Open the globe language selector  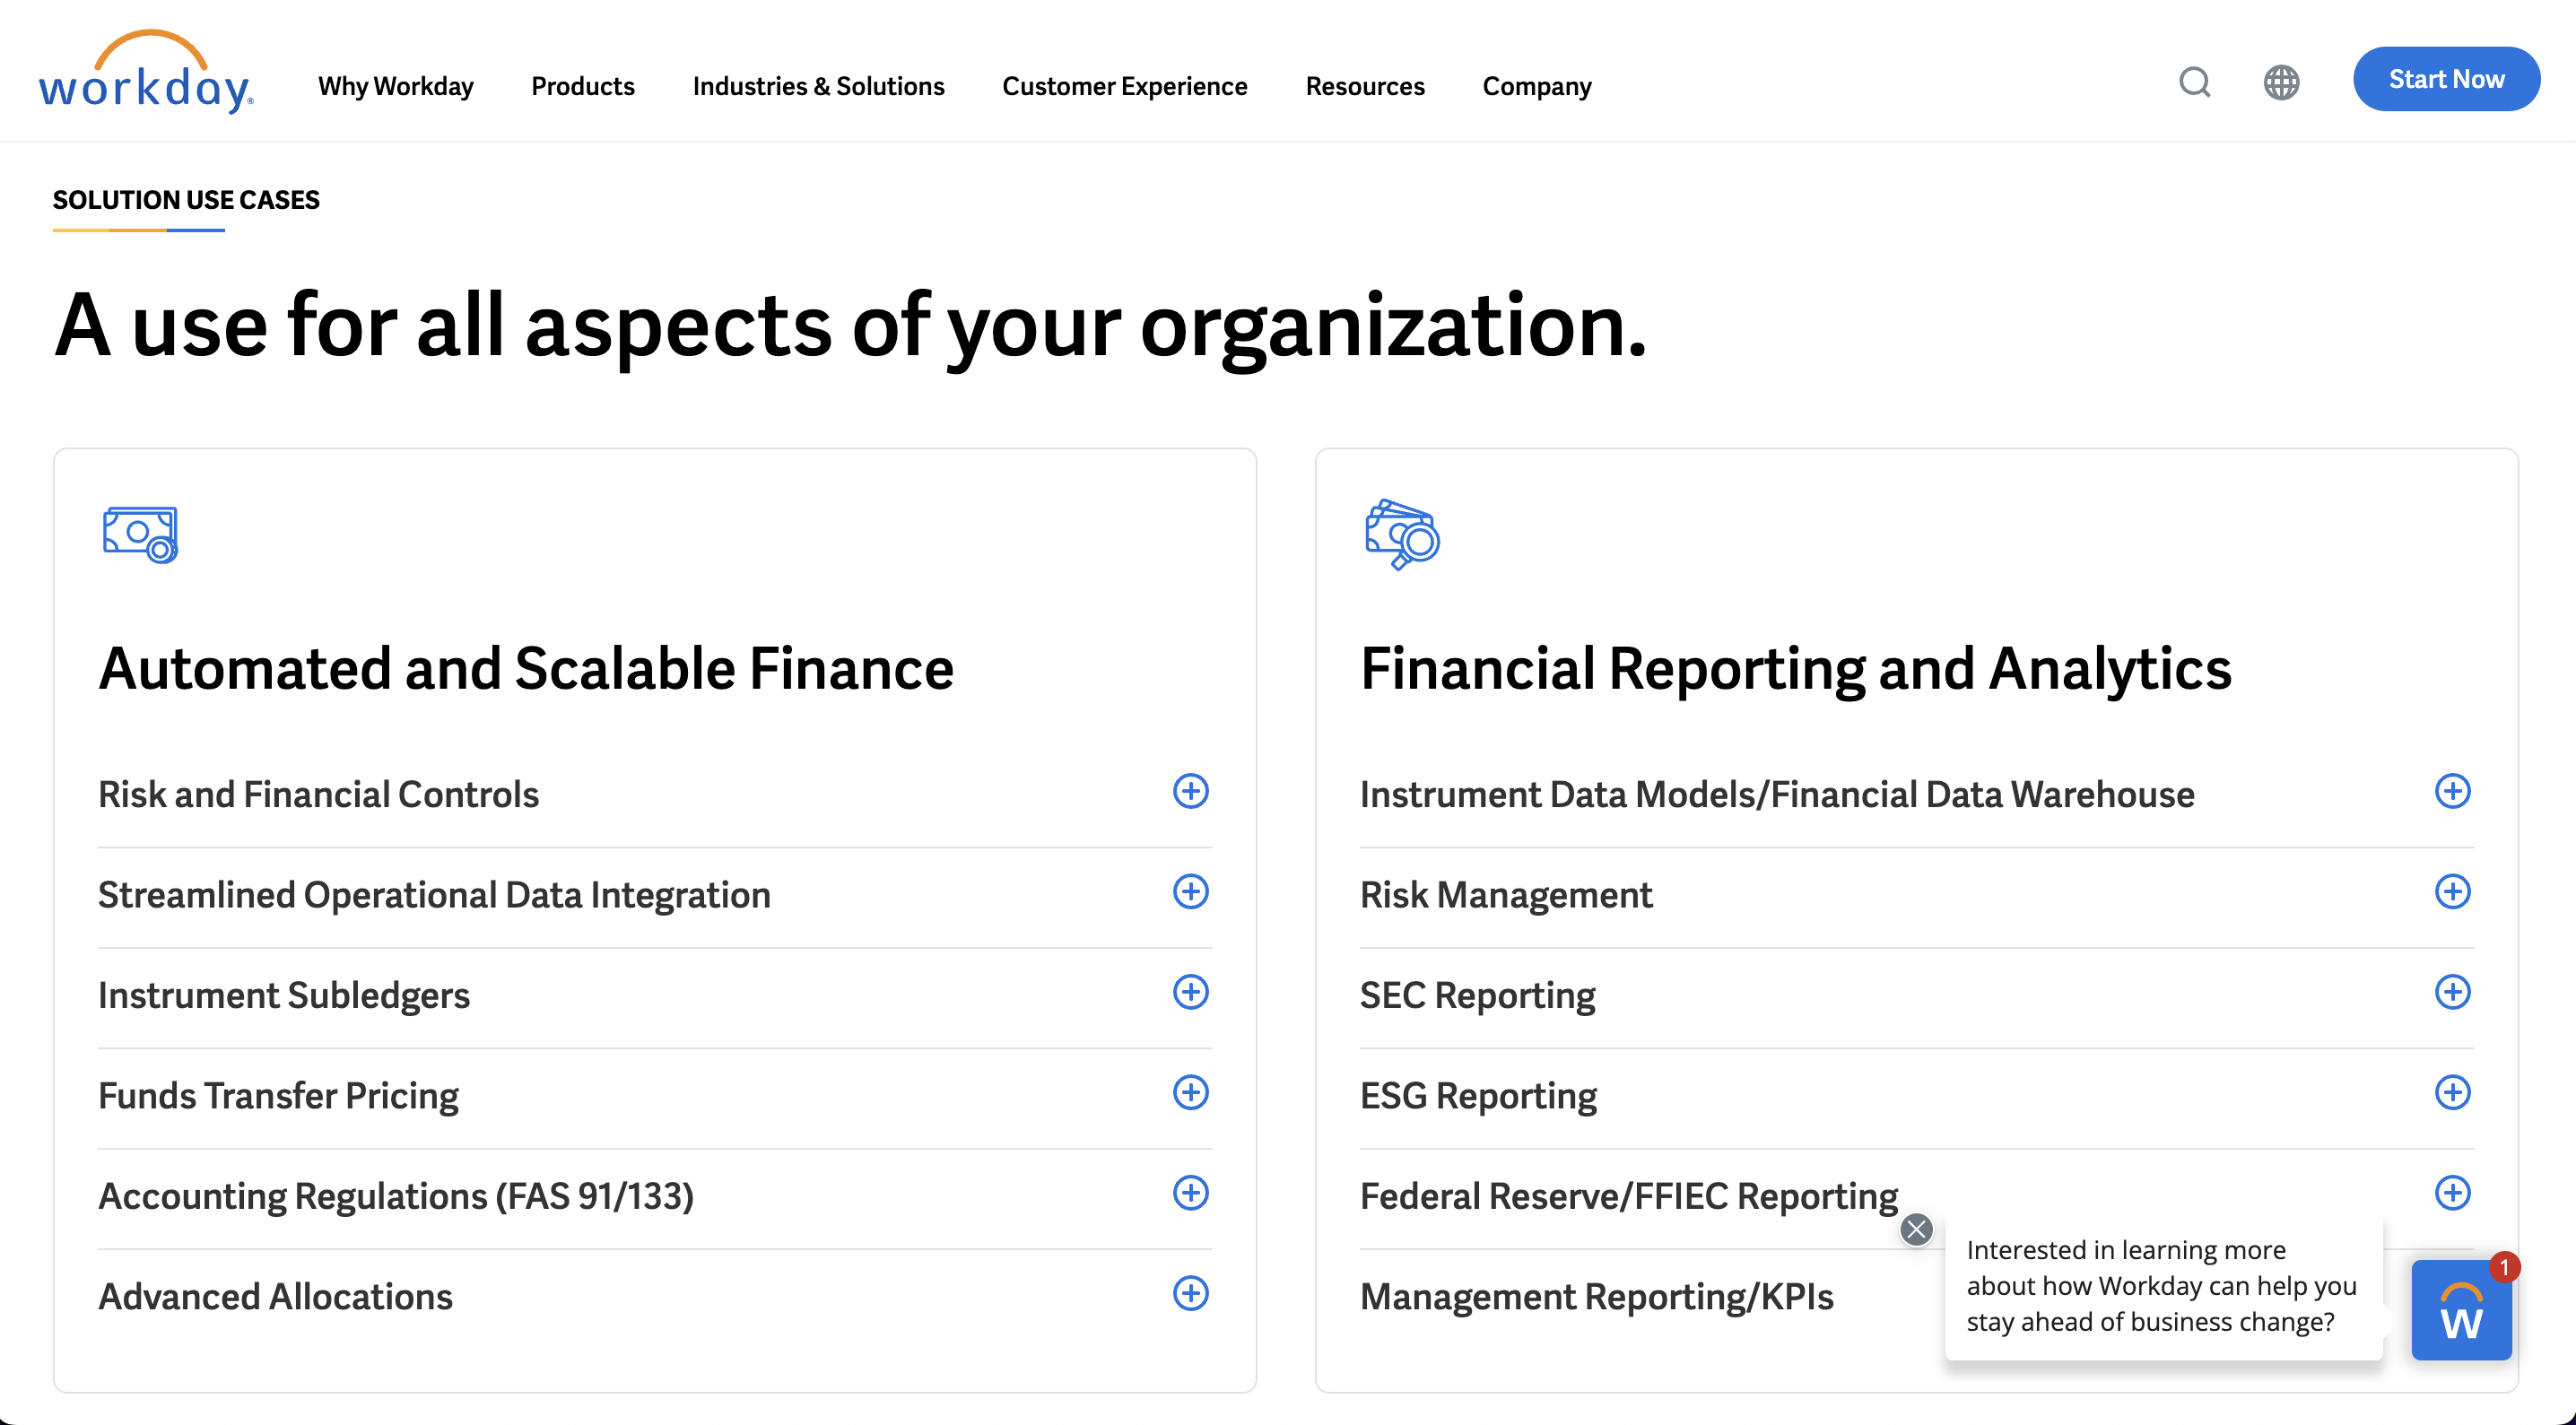click(2281, 82)
